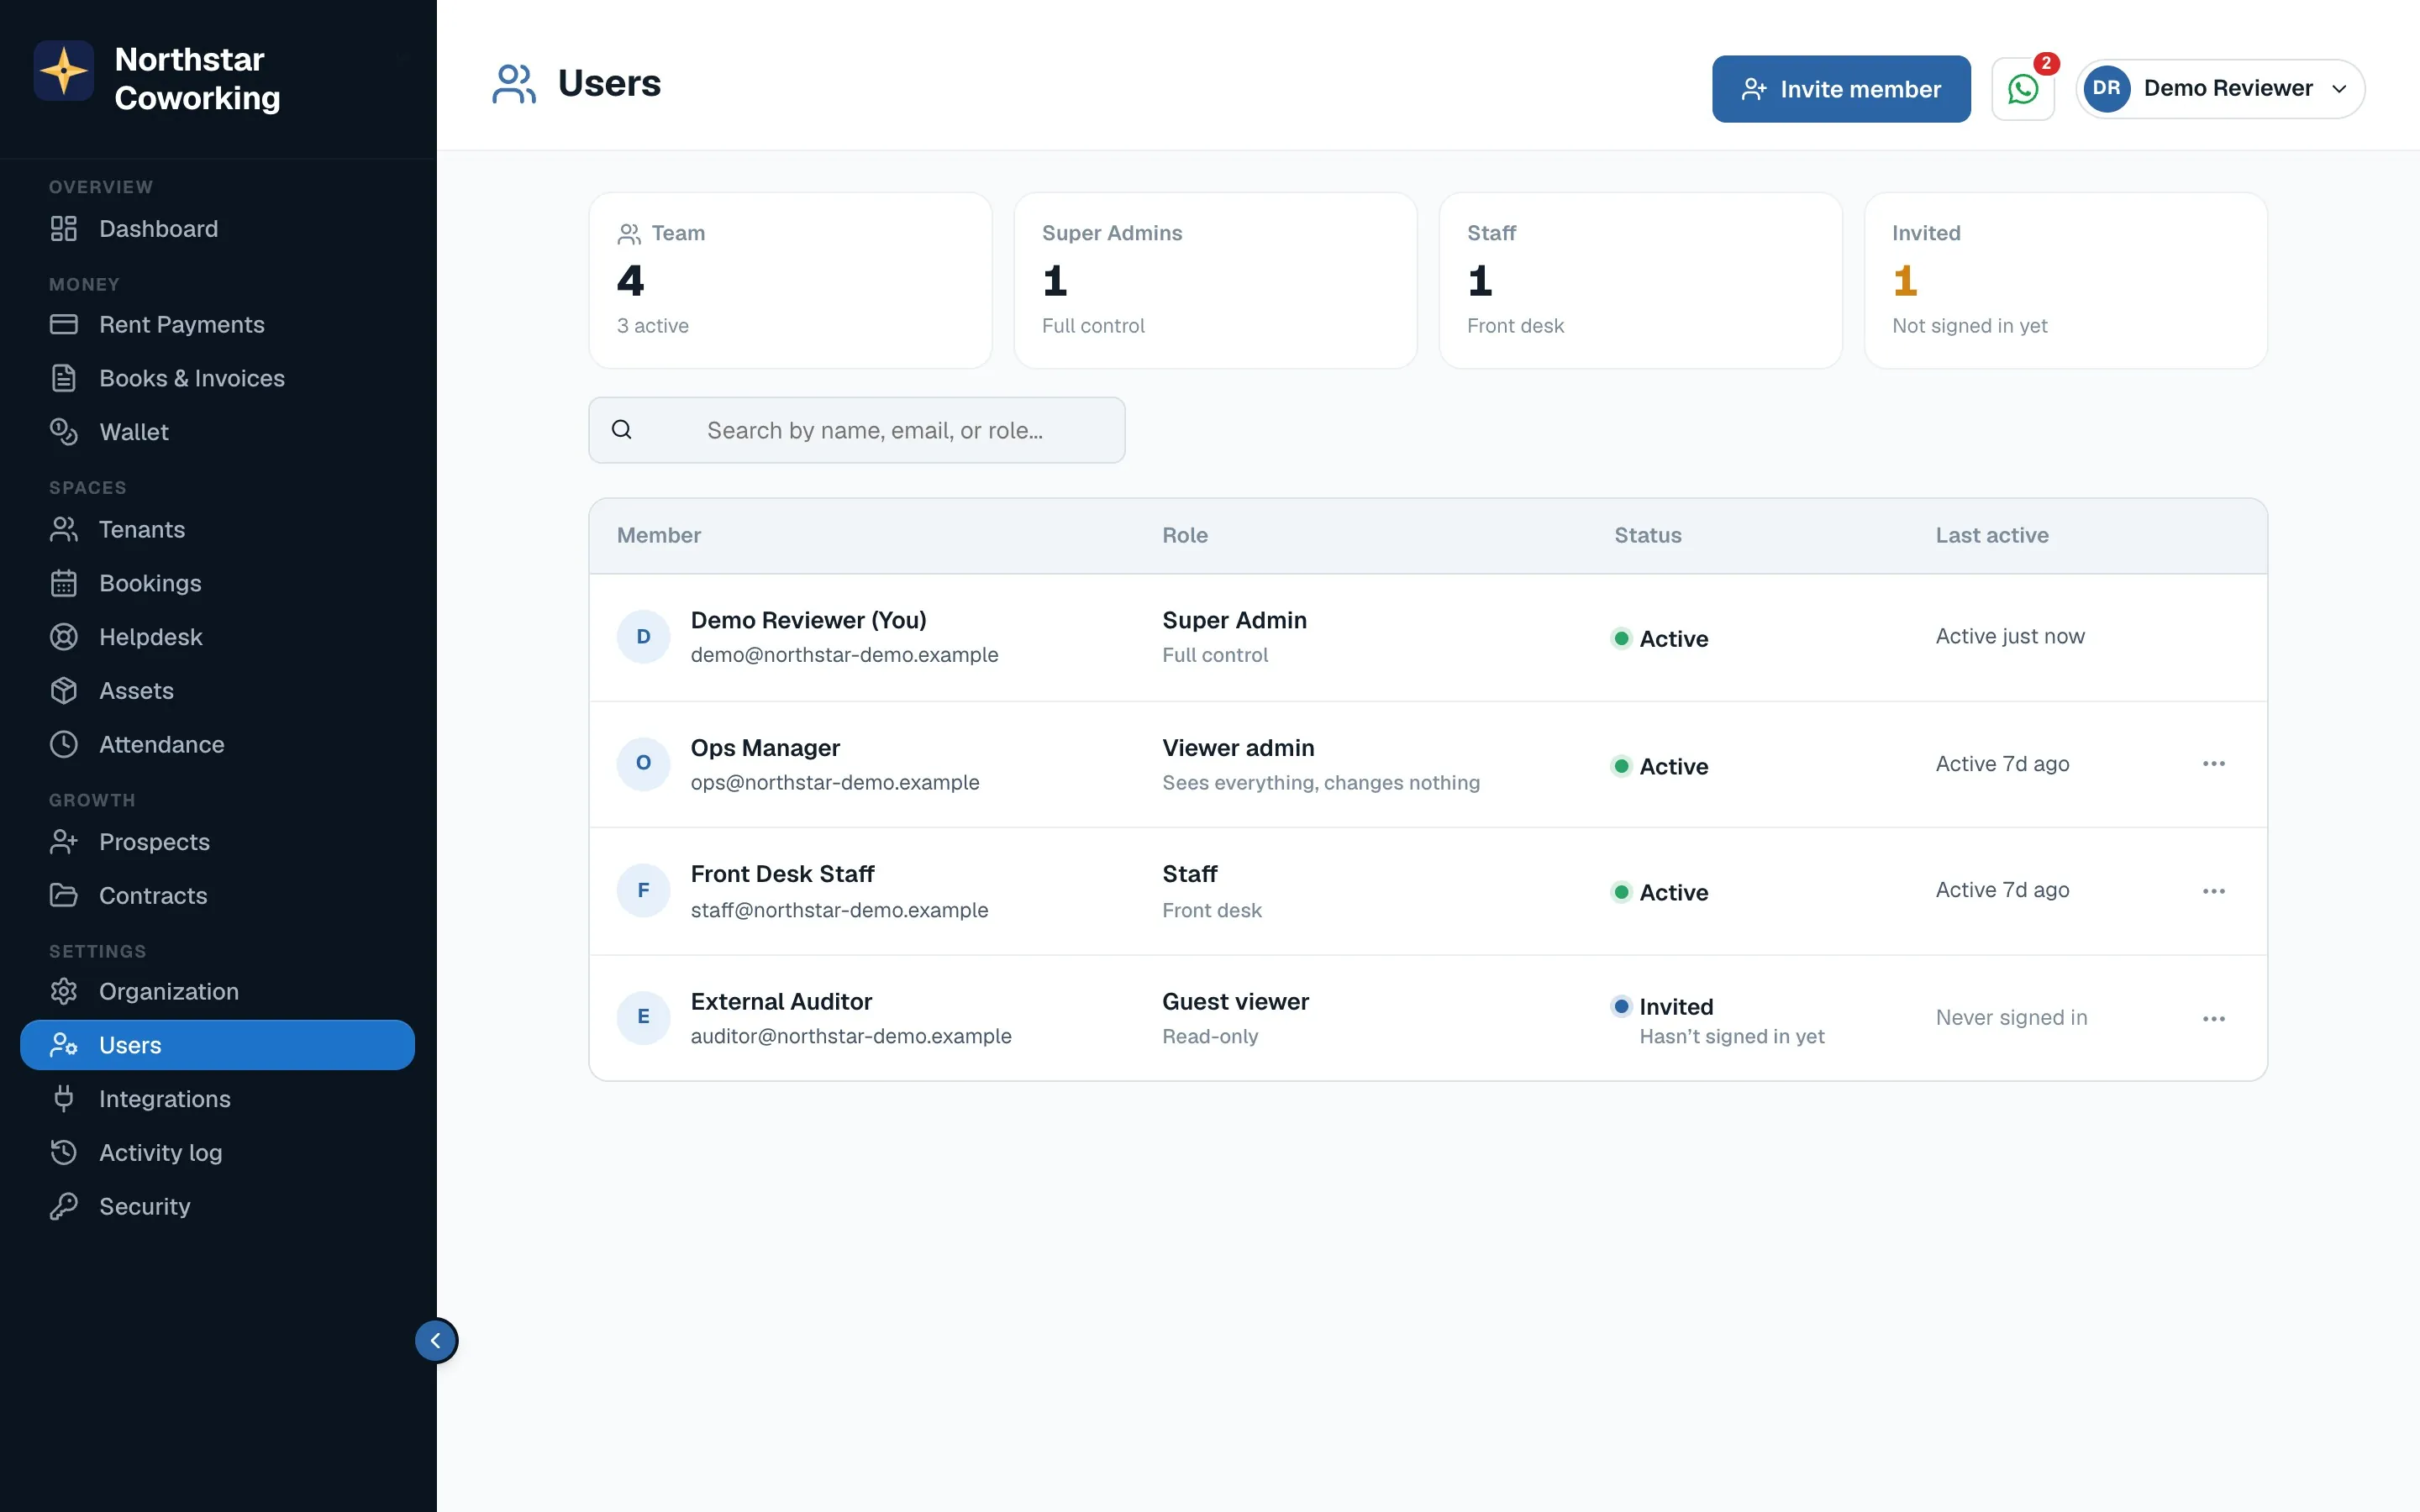
Task: Click the Contracts folder icon
Action: point(64,896)
